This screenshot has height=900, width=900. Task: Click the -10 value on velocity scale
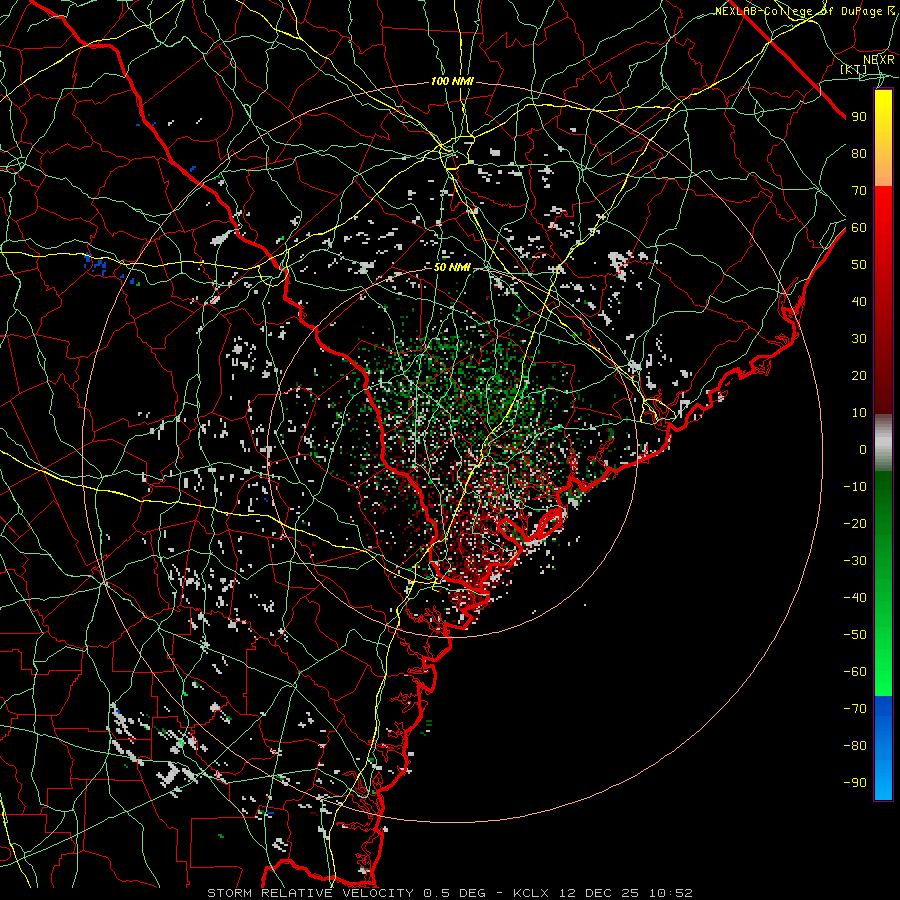click(855, 487)
